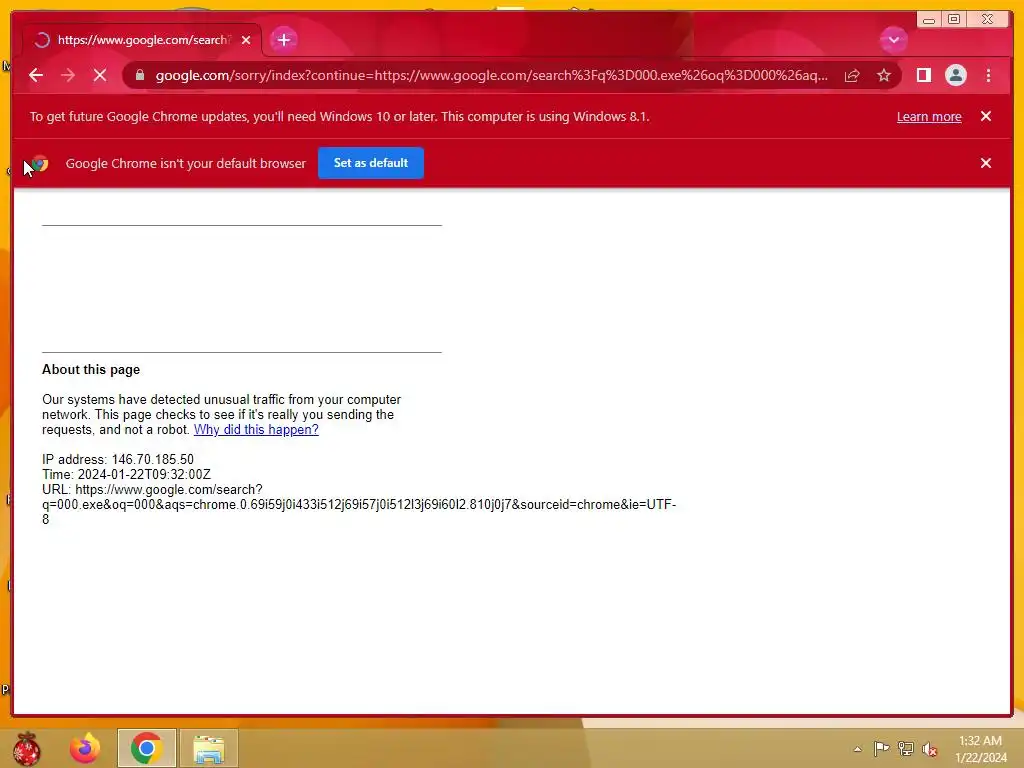
Task: Open a new tab with plus button
Action: coord(283,40)
